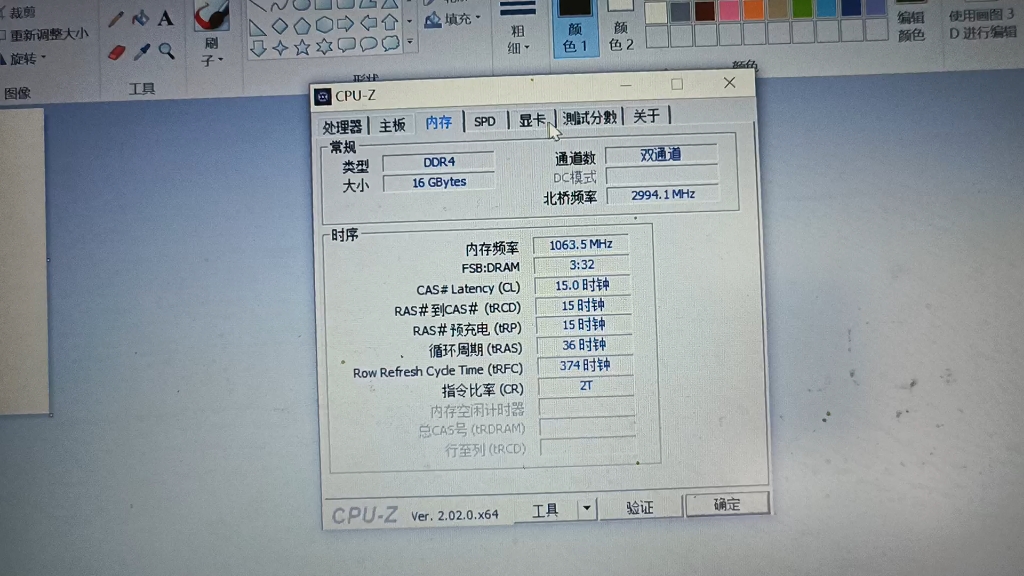Click shapes gallery next-row arrow
Screen dimensions: 1024x576
409,21
